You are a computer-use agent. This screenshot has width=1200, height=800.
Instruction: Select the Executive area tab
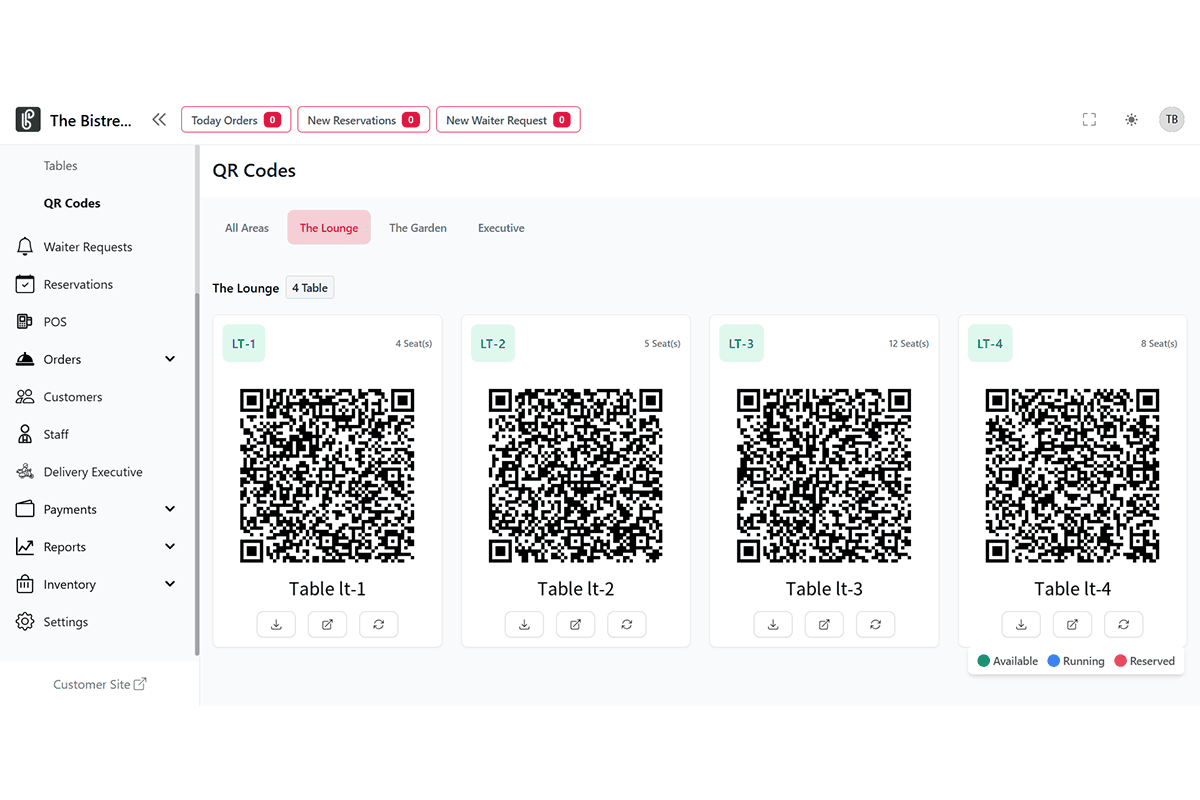(x=501, y=228)
